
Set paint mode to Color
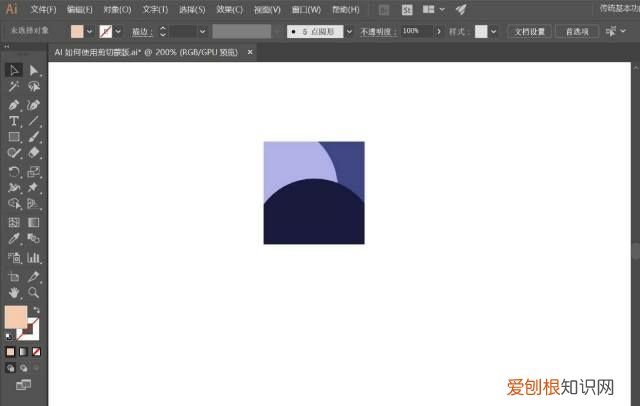[x=10, y=352]
